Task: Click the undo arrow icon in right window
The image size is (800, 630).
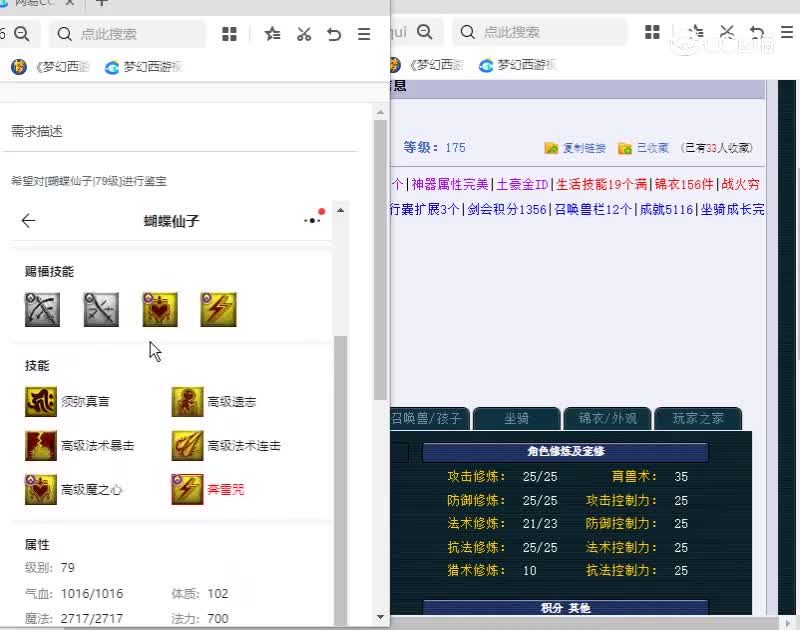Action: point(757,32)
